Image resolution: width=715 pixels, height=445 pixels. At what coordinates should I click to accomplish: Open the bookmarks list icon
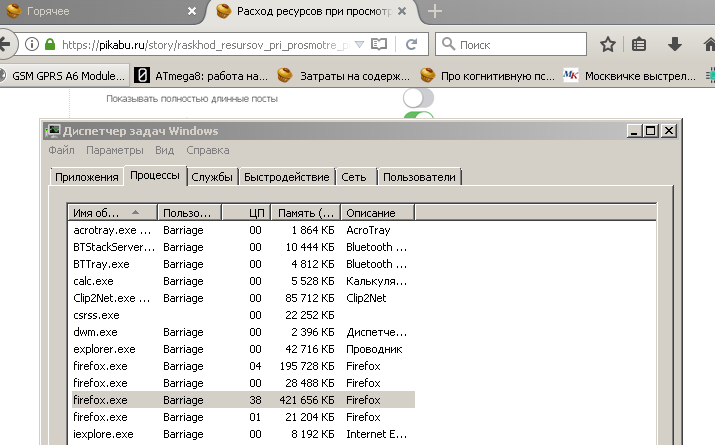click(640, 45)
